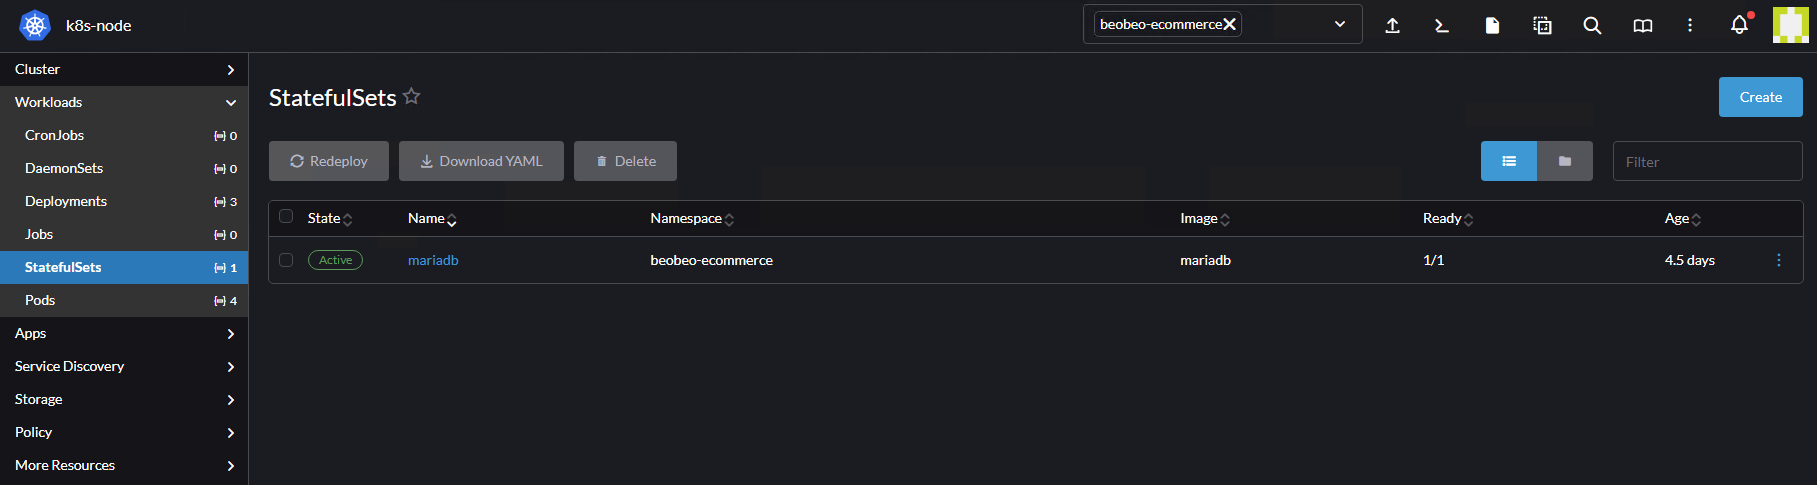Image resolution: width=1817 pixels, height=485 pixels.
Task: Open the notifications bell icon
Action: click(1740, 25)
